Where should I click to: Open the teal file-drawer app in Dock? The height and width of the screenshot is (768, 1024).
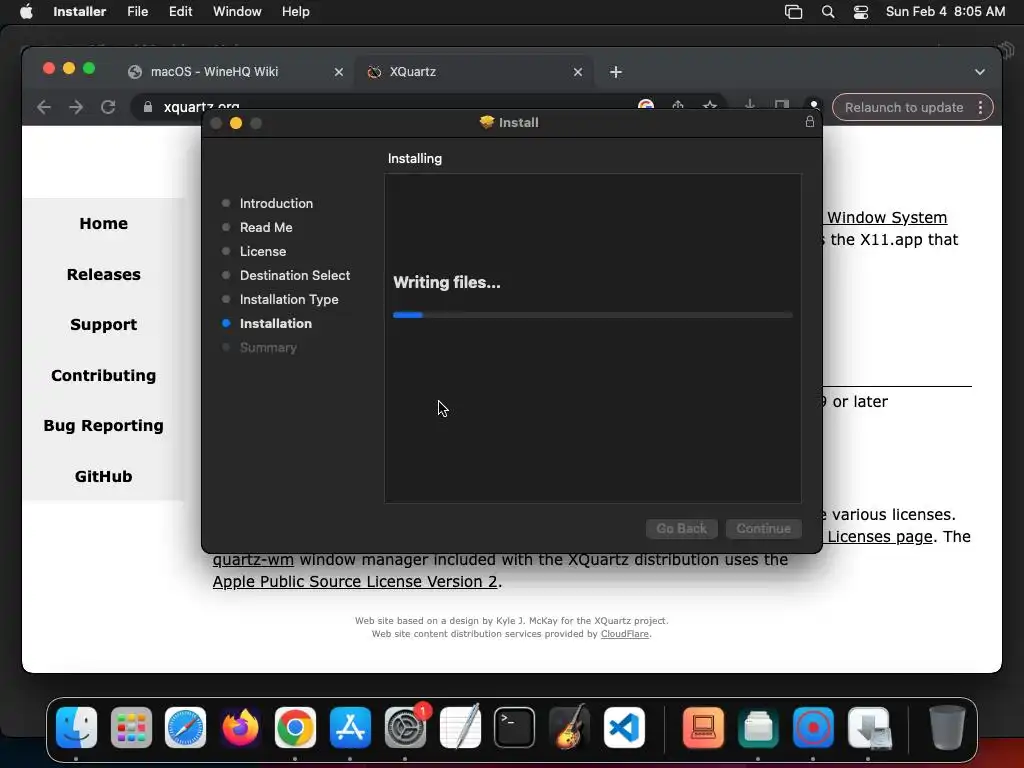click(x=758, y=727)
